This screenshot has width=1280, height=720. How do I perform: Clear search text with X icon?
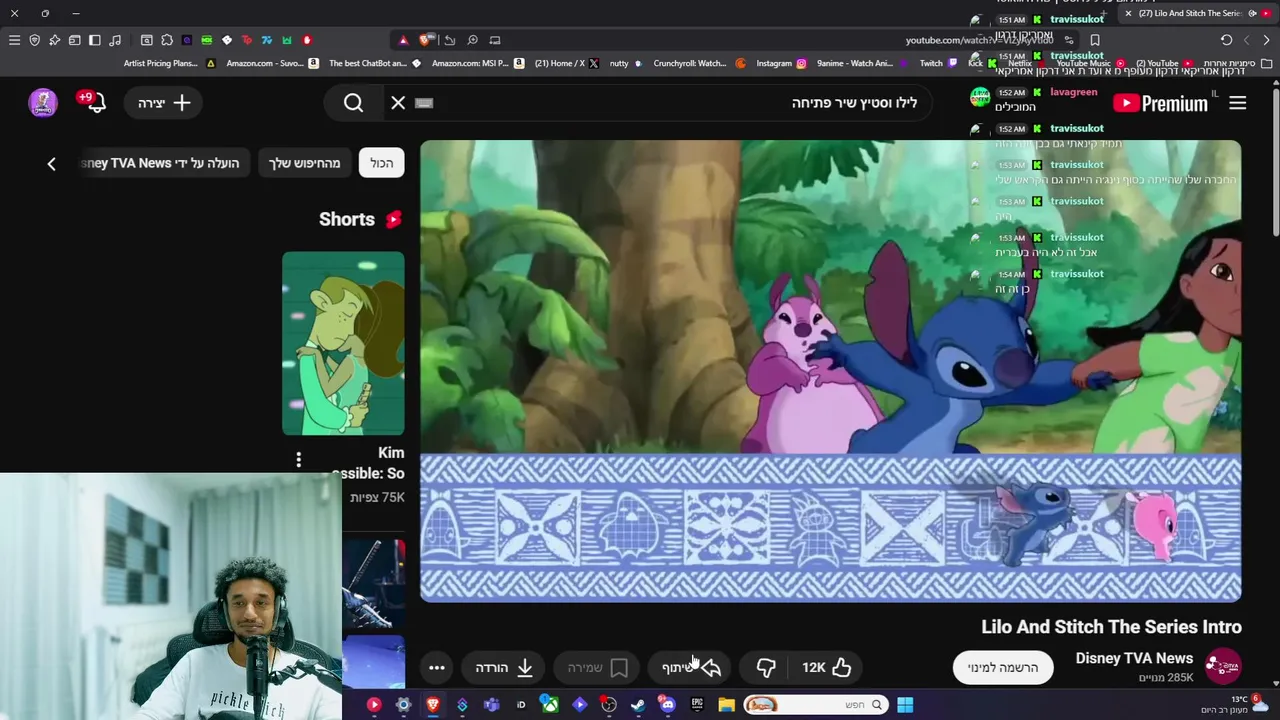coord(398,102)
